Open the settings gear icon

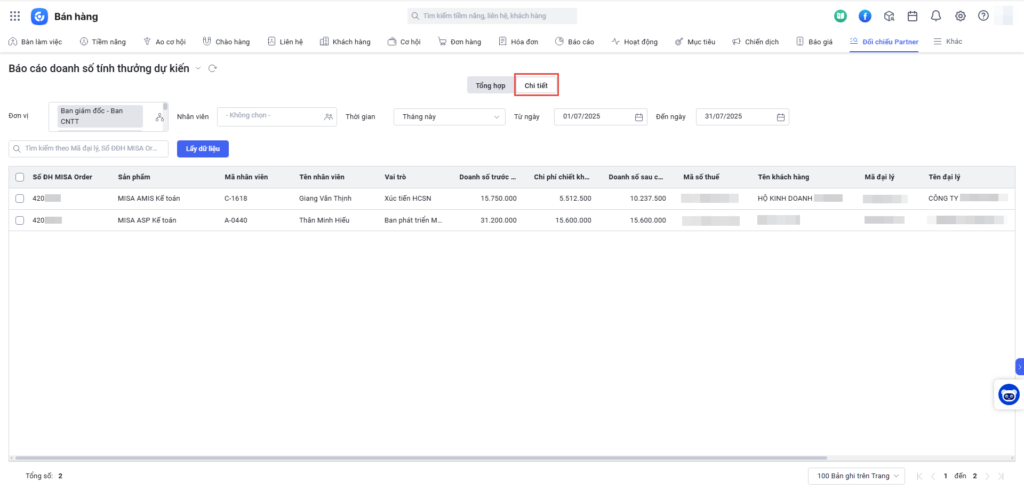click(960, 16)
